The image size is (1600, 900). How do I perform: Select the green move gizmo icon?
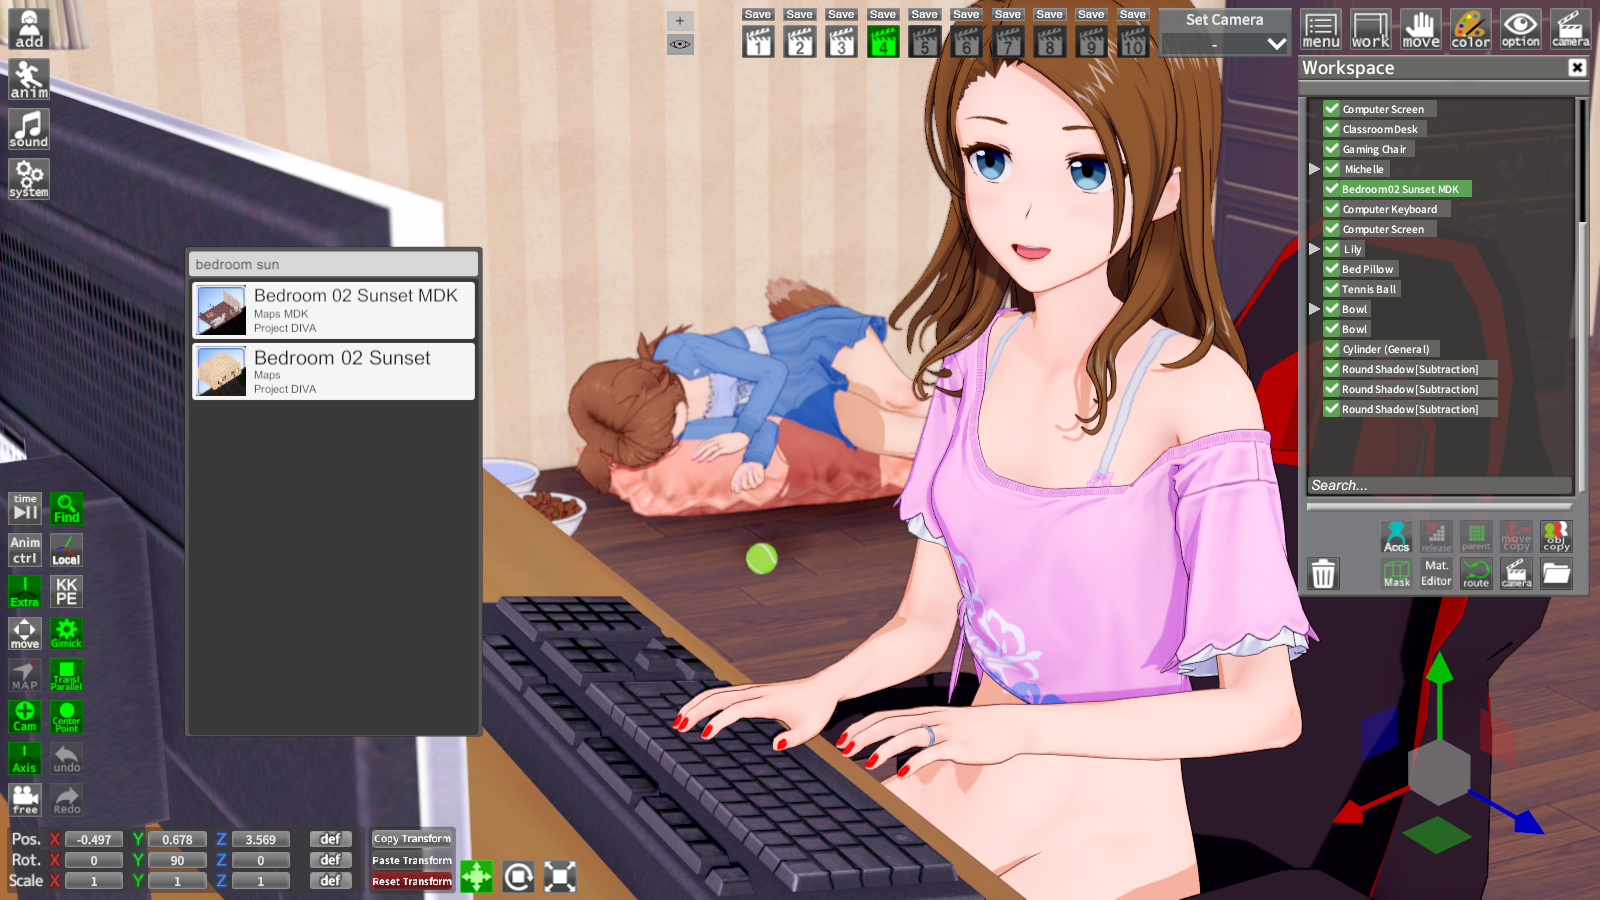click(x=476, y=877)
